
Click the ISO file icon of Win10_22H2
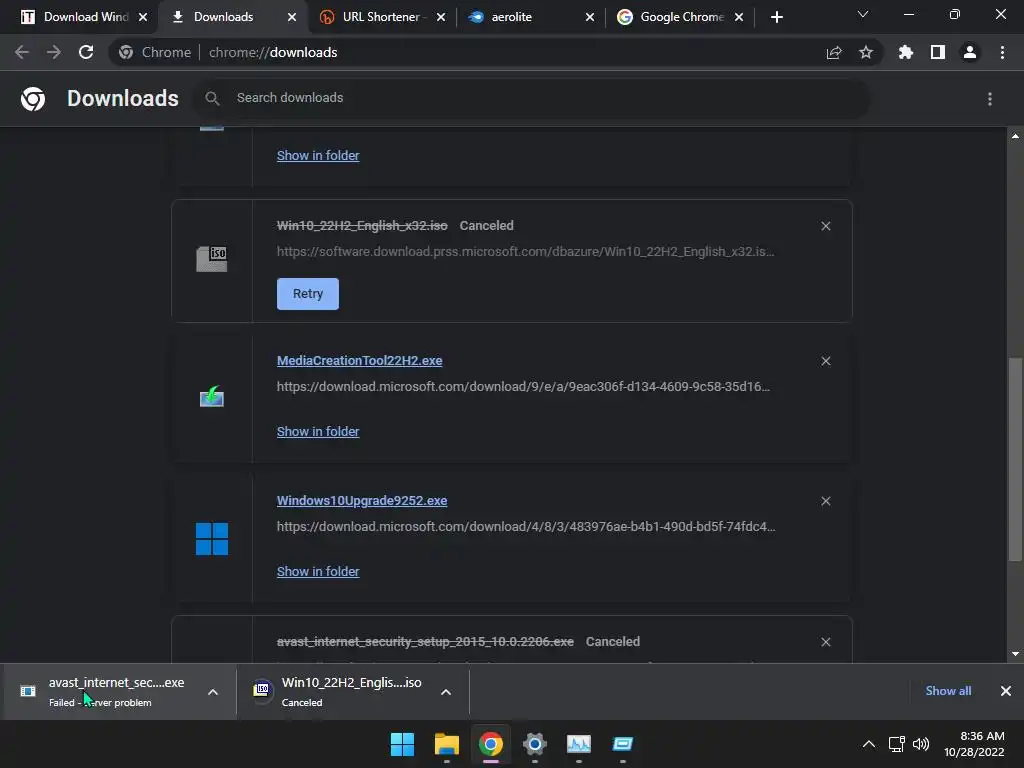[212, 259]
